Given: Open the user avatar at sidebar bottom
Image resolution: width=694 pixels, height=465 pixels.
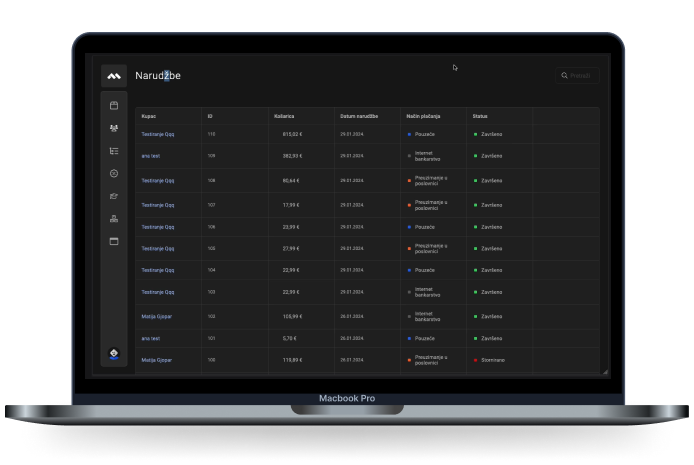Looking at the screenshot, I should 114,353.
